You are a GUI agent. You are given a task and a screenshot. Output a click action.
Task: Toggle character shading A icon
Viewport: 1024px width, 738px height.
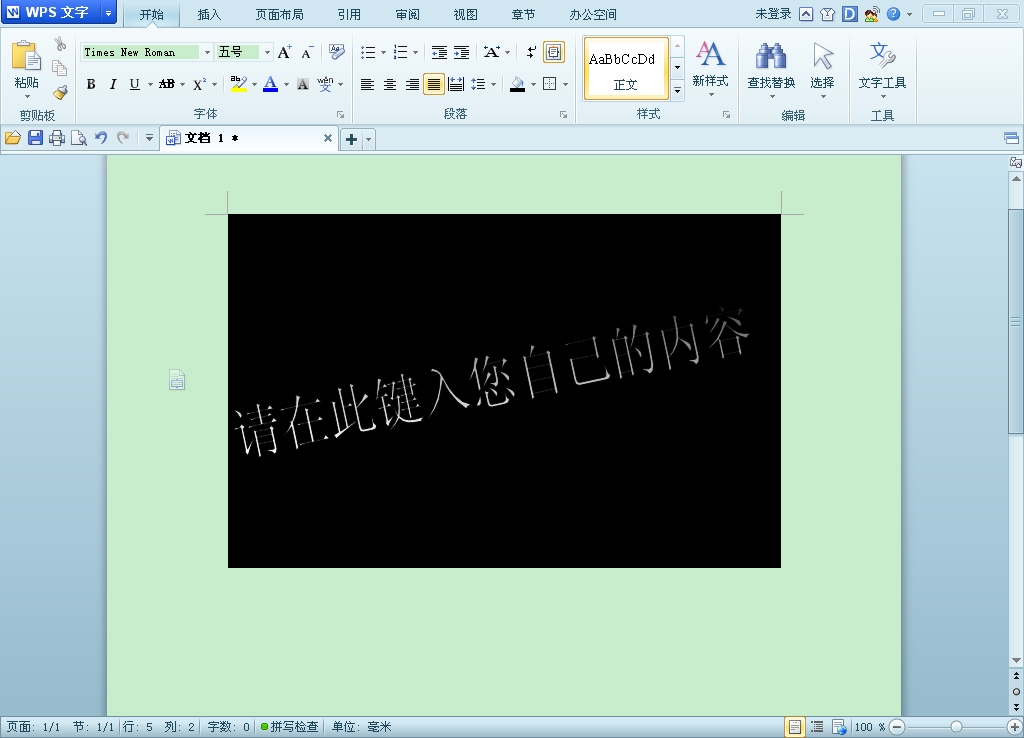302,84
